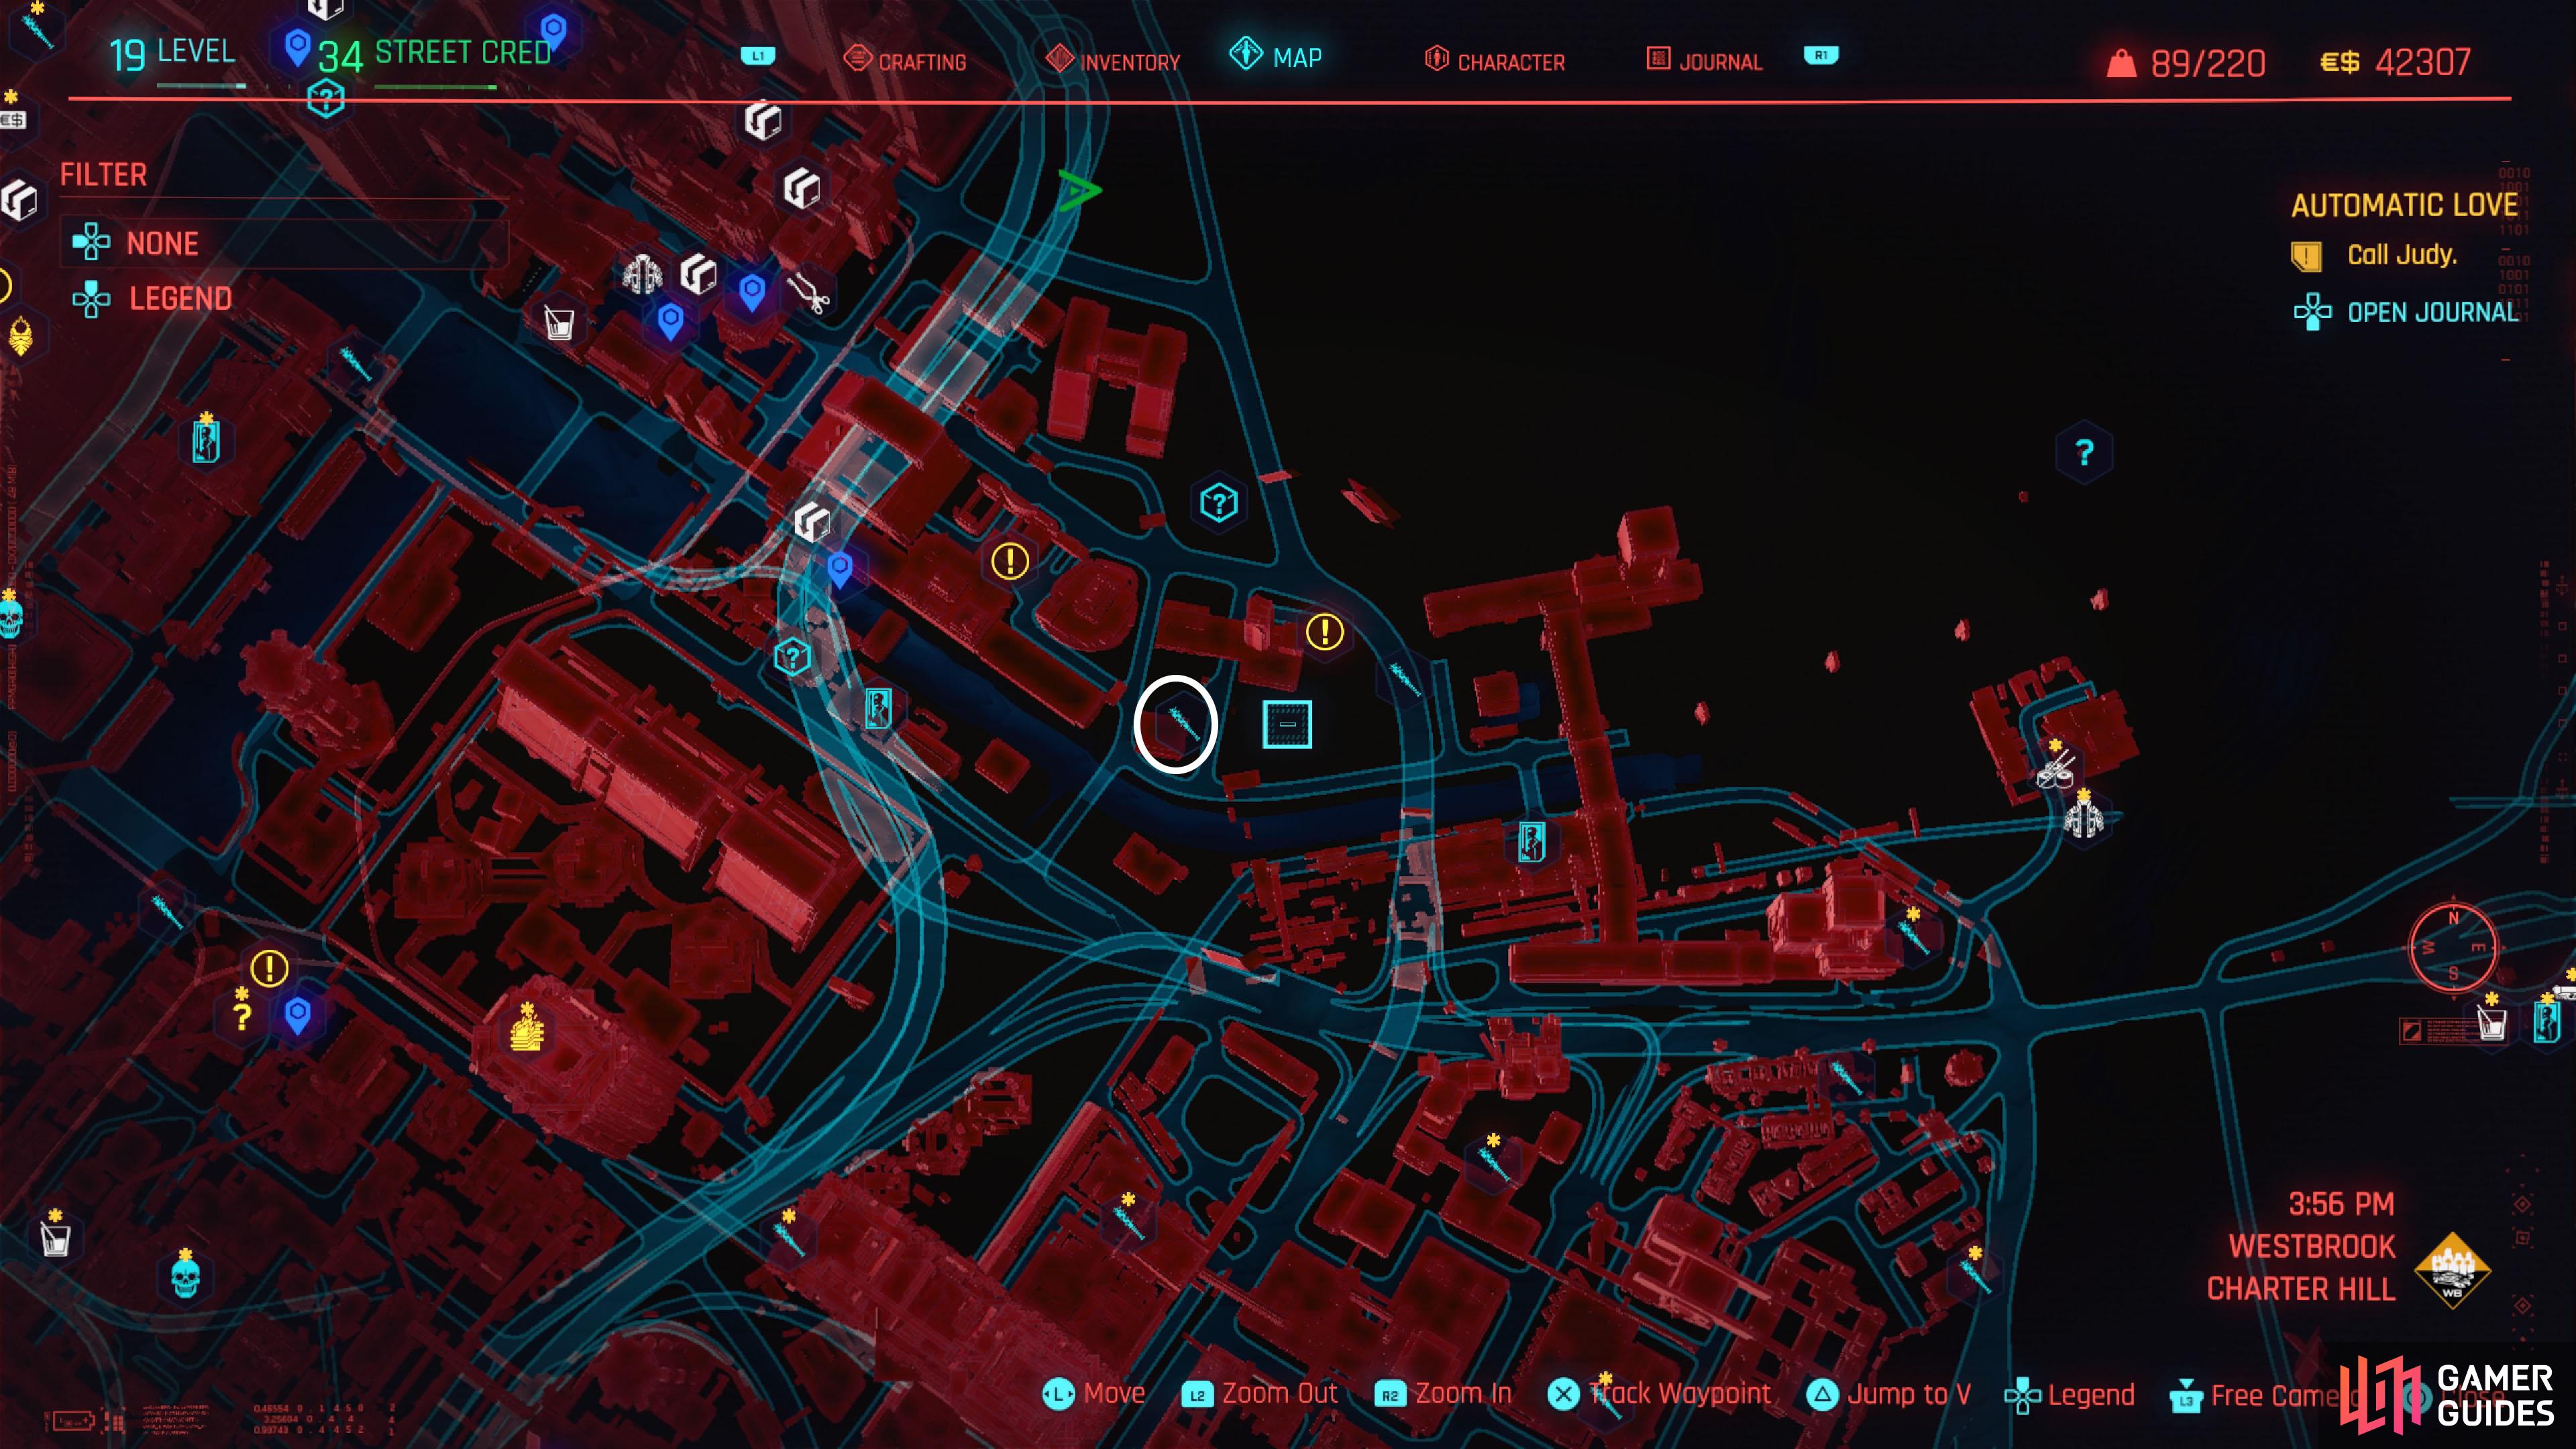Select the skull cyberpsycho icon at bottom left

point(185,1277)
